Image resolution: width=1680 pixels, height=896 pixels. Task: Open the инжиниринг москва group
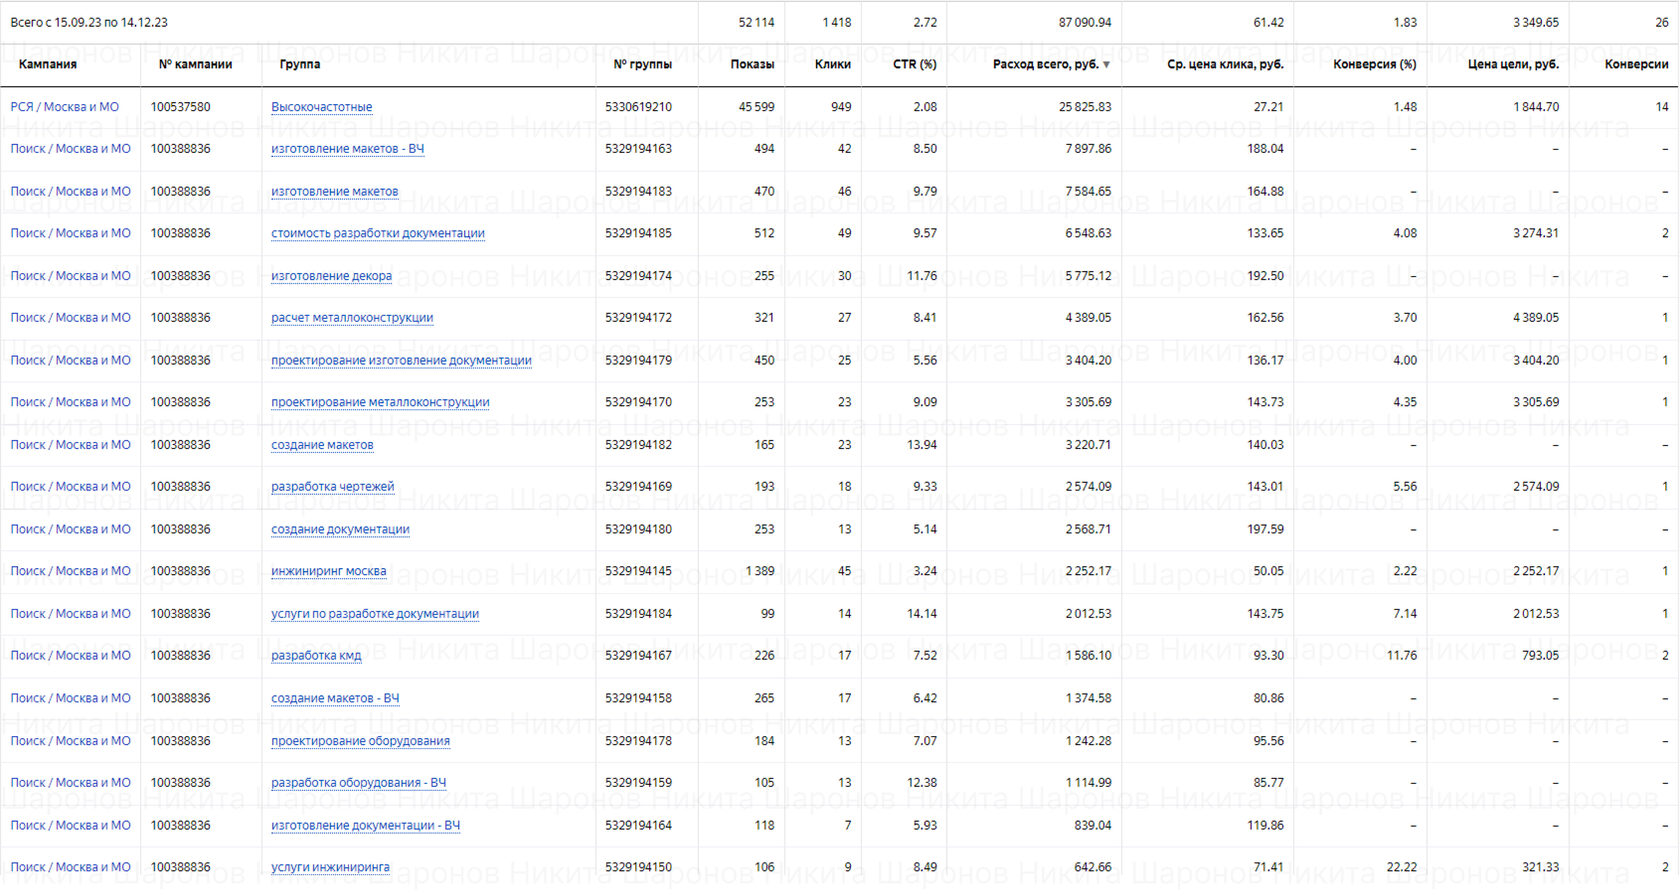pyautogui.click(x=328, y=571)
